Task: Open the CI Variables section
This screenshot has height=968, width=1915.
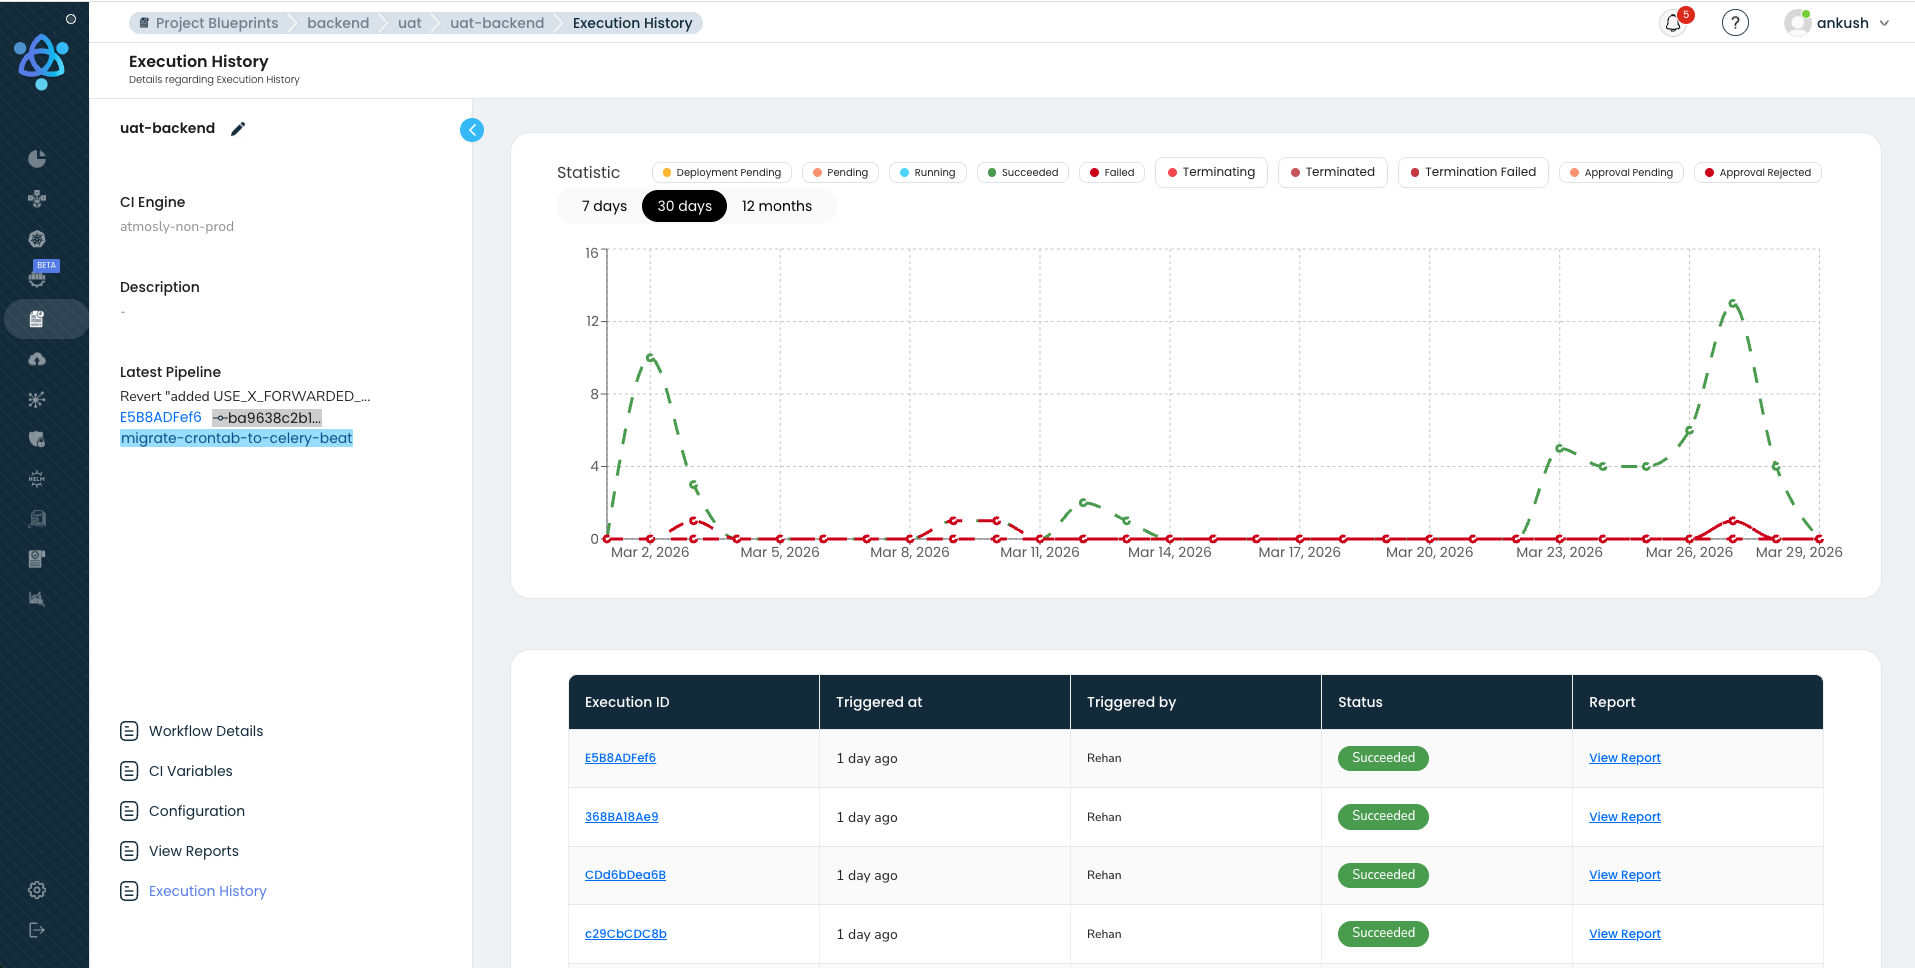Action: (x=190, y=771)
